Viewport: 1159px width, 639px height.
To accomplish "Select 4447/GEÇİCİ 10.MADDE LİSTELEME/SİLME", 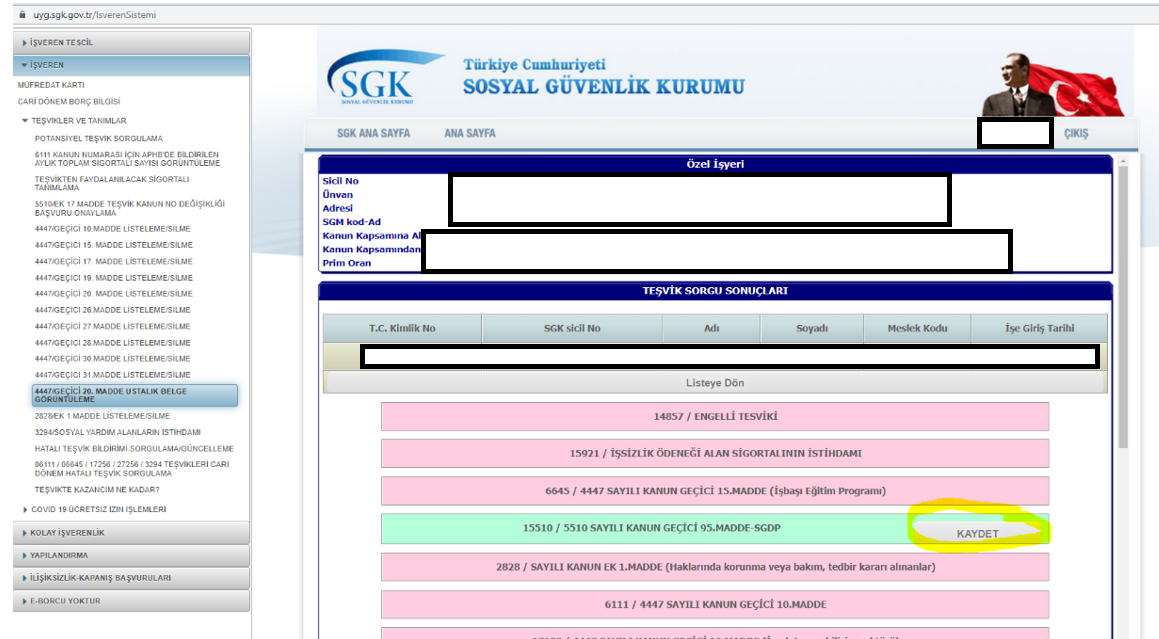I will tap(112, 229).
